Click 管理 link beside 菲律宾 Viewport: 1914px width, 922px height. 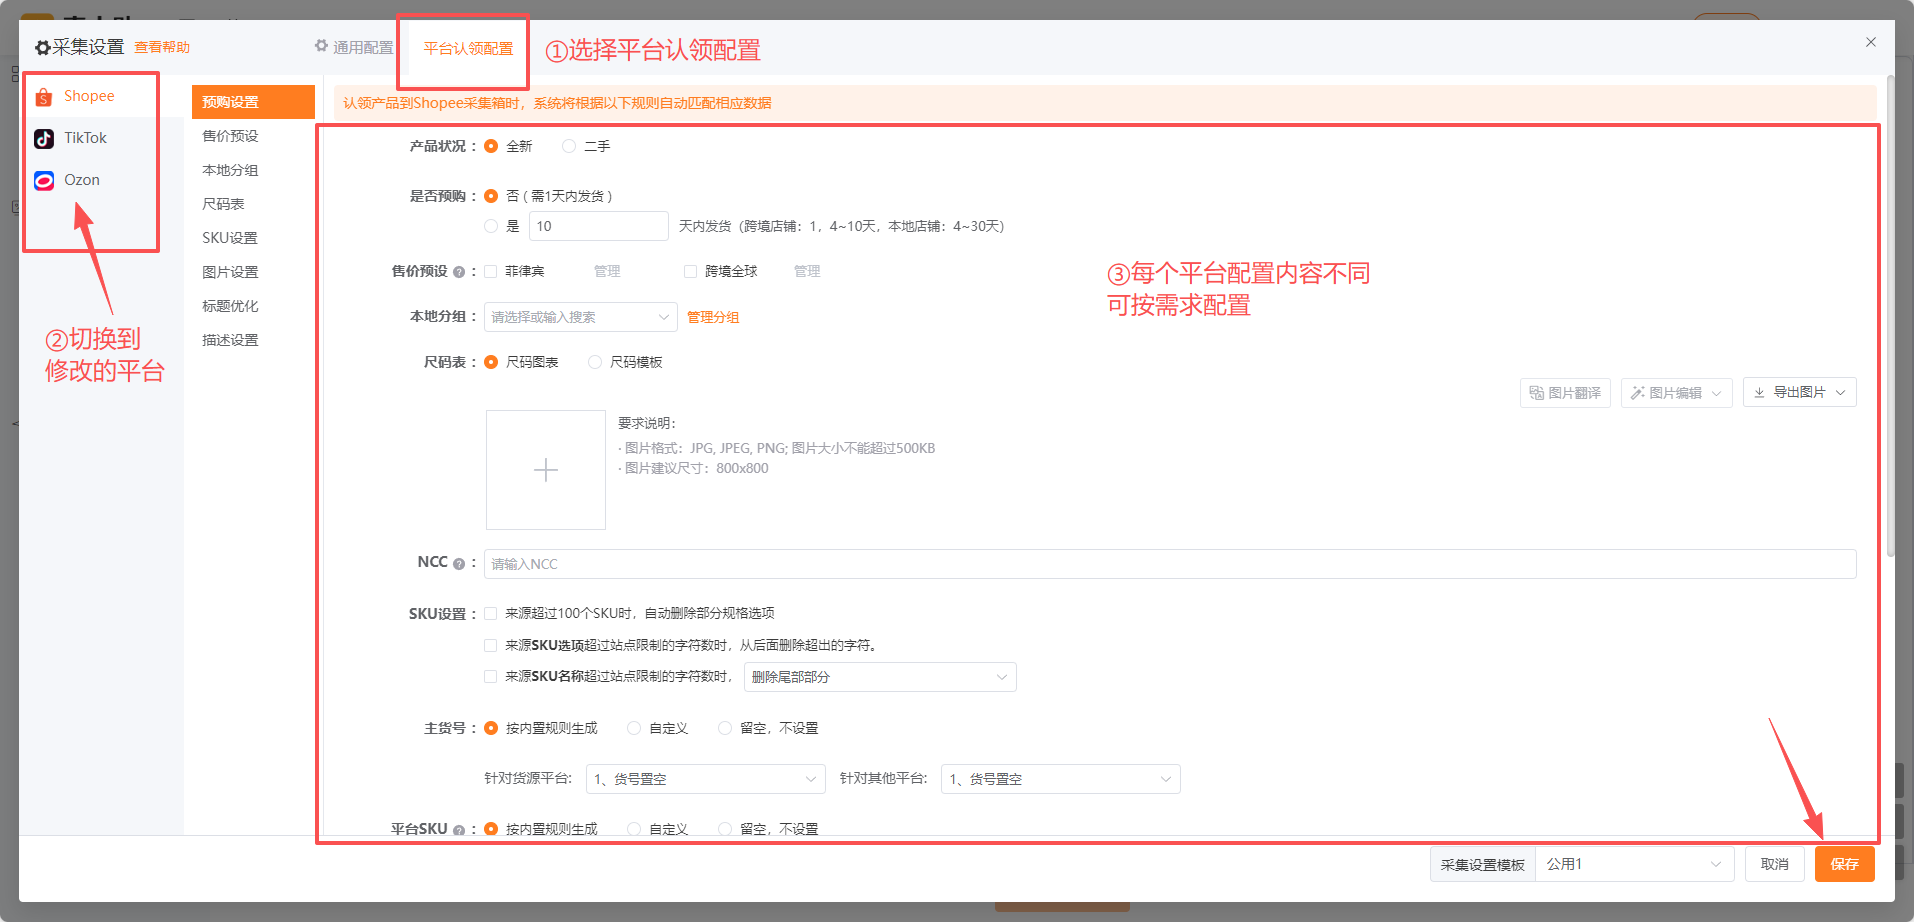pos(607,271)
